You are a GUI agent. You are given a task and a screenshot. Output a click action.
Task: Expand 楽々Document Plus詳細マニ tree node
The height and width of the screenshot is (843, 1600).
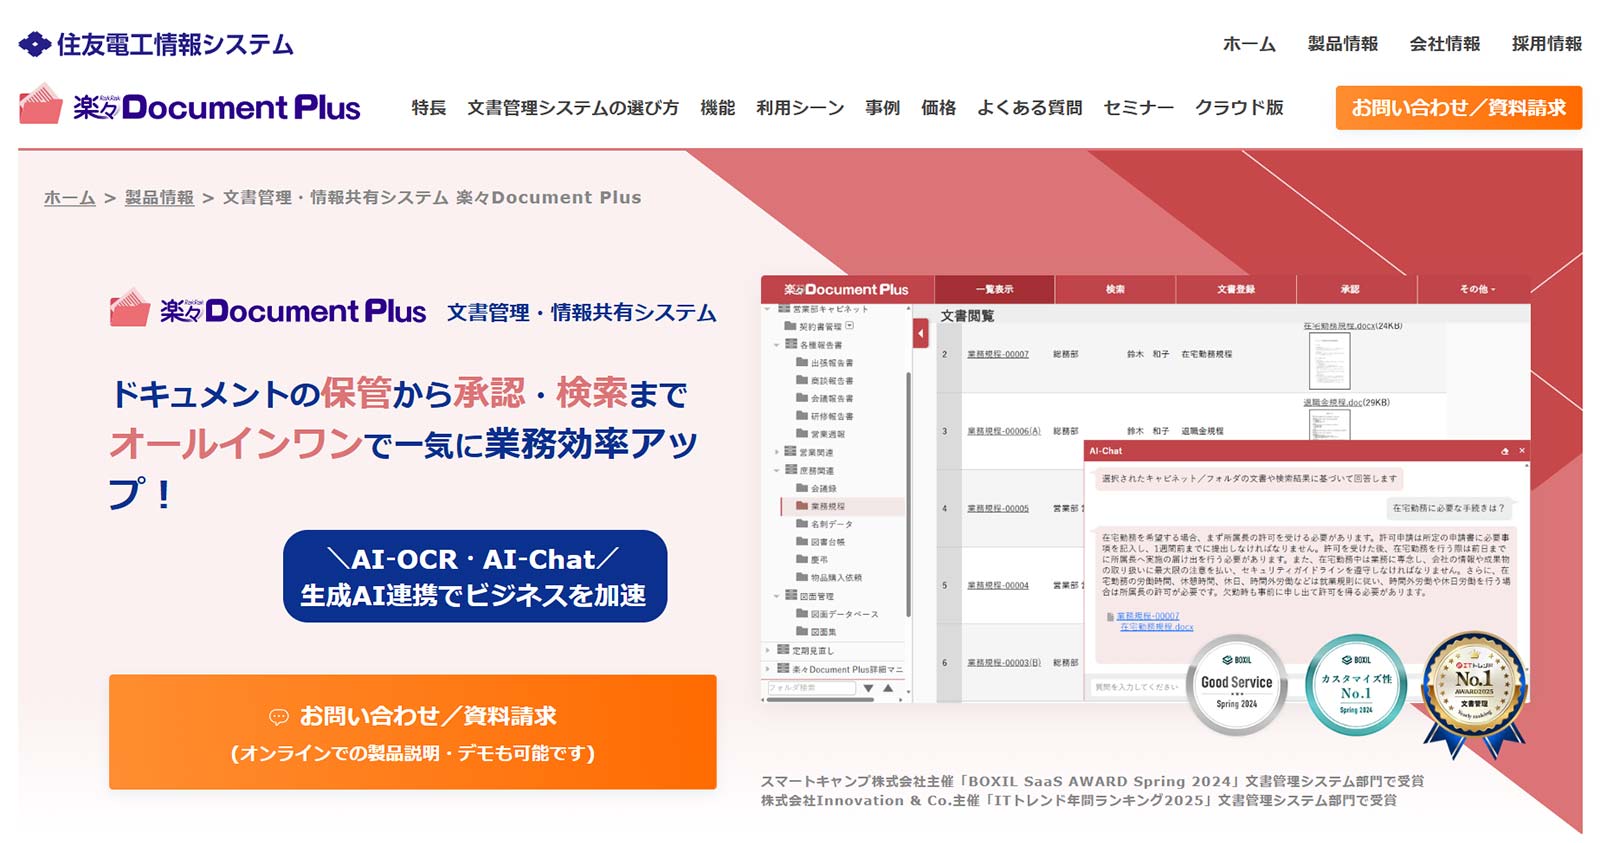pos(769,669)
